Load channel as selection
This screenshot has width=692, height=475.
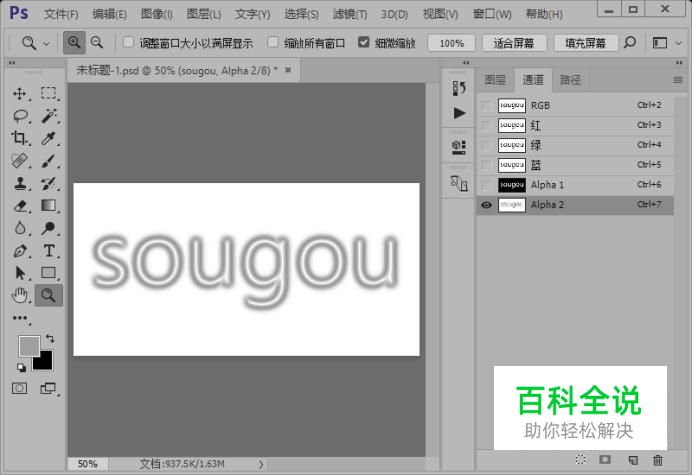coord(581,460)
